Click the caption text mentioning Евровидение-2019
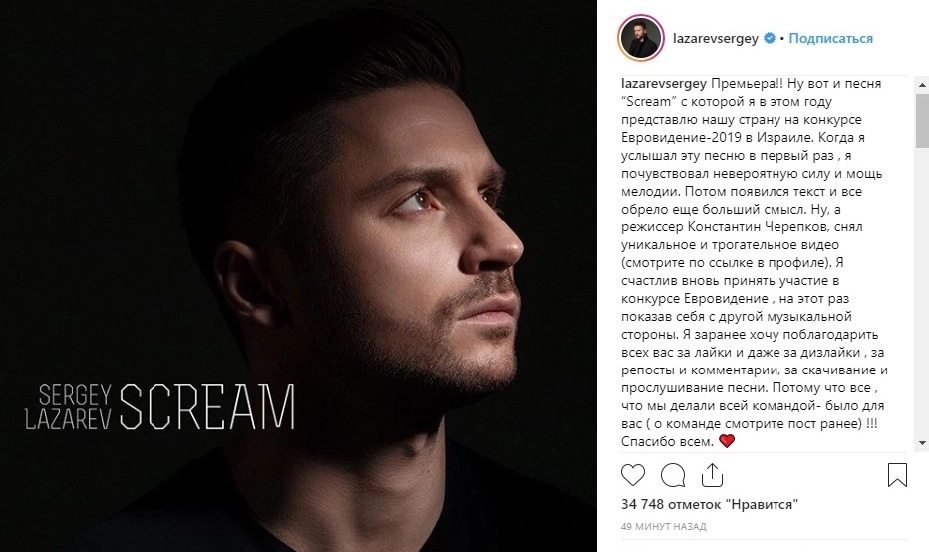Screen dimensions: 929x552 click(681, 137)
